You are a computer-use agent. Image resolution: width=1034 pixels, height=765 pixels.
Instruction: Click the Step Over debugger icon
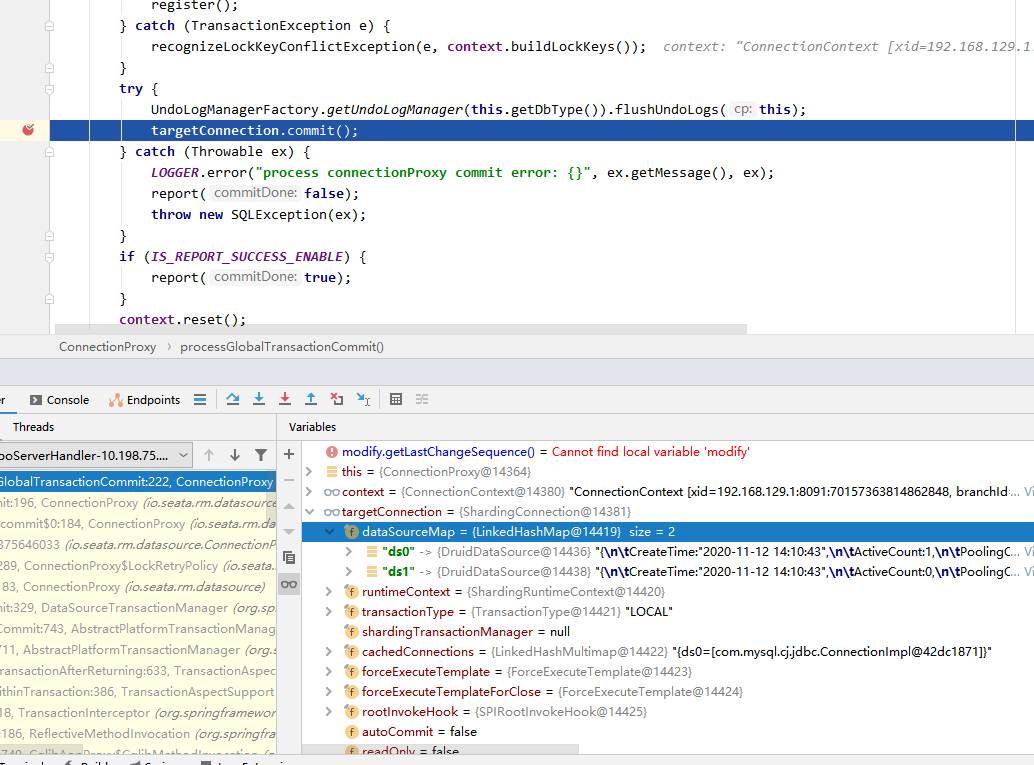[233, 399]
